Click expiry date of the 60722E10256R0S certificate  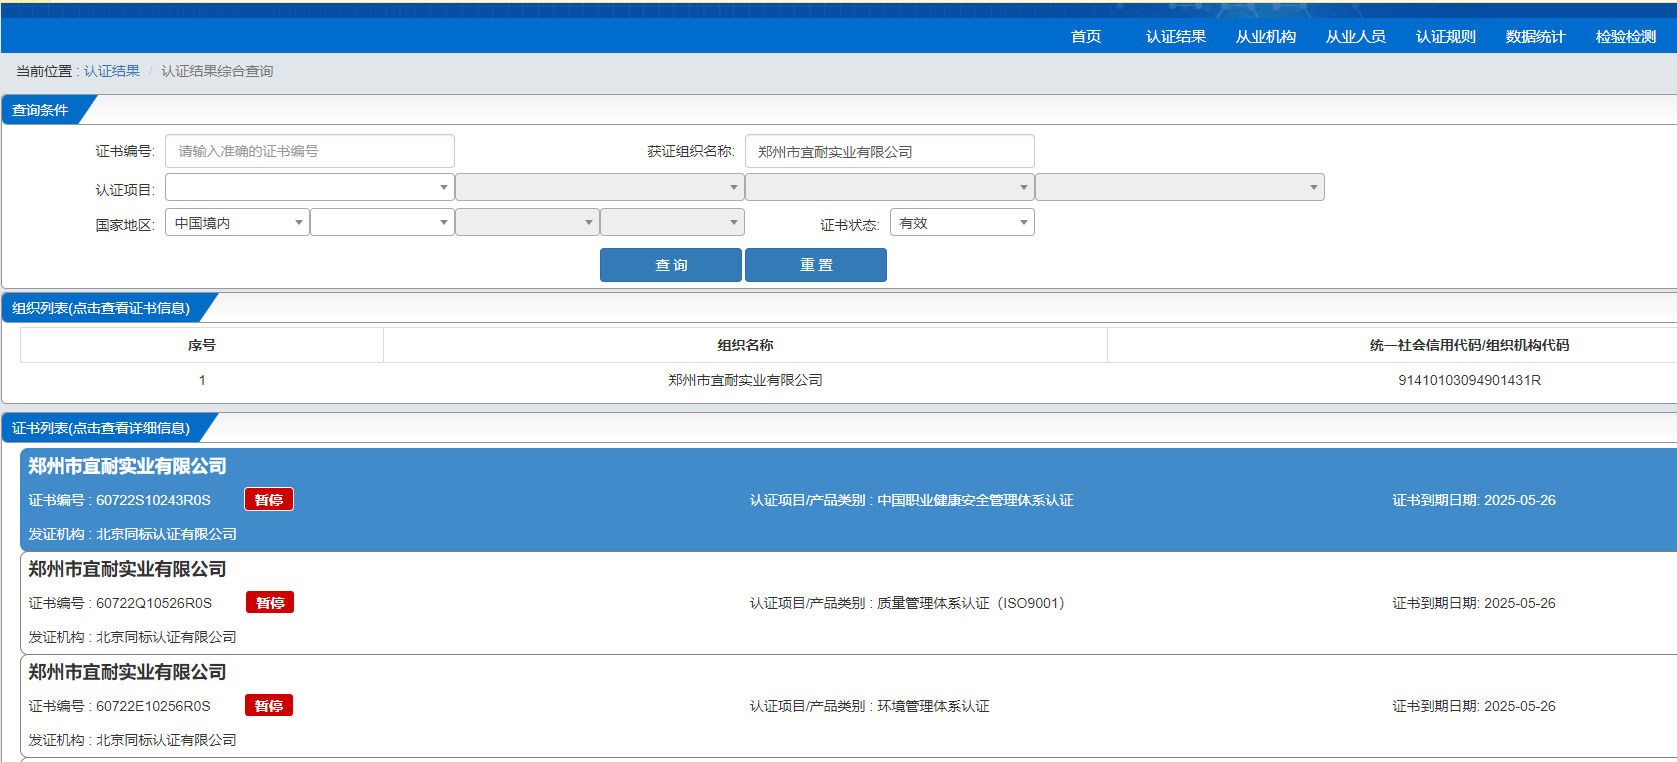click(x=1474, y=706)
